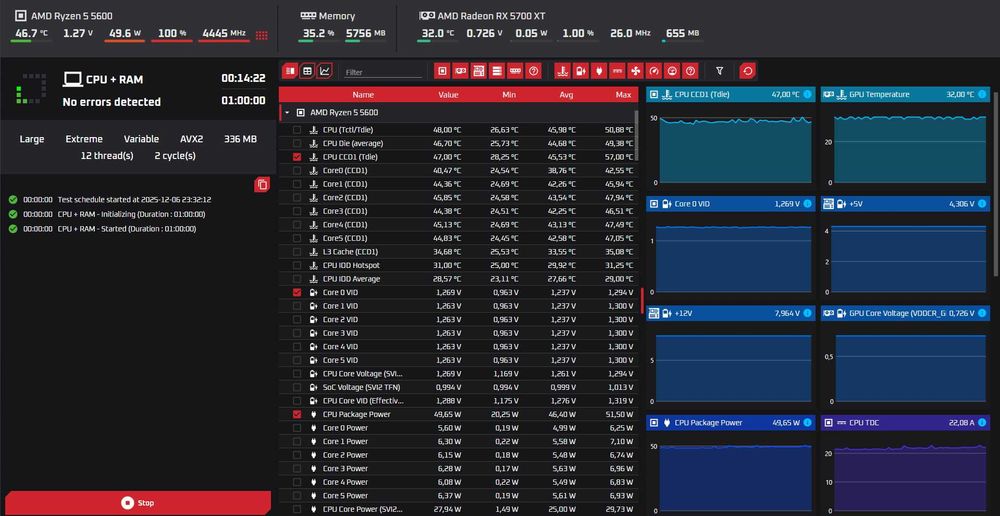Open info icon on CPU Package Power graph
1000x516 pixels.
click(807, 422)
